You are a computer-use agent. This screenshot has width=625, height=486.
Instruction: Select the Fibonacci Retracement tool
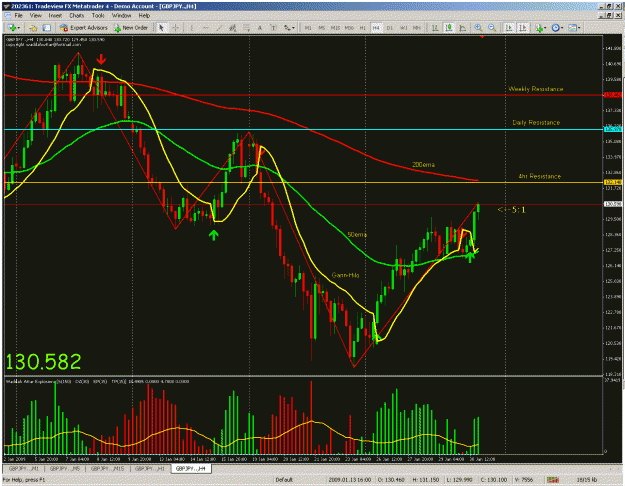click(246, 28)
